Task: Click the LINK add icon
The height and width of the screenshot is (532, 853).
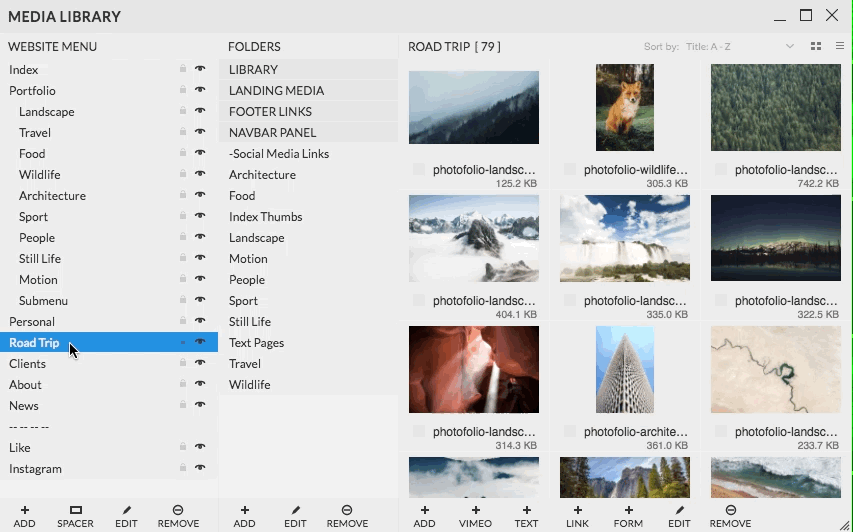Action: tap(577, 510)
